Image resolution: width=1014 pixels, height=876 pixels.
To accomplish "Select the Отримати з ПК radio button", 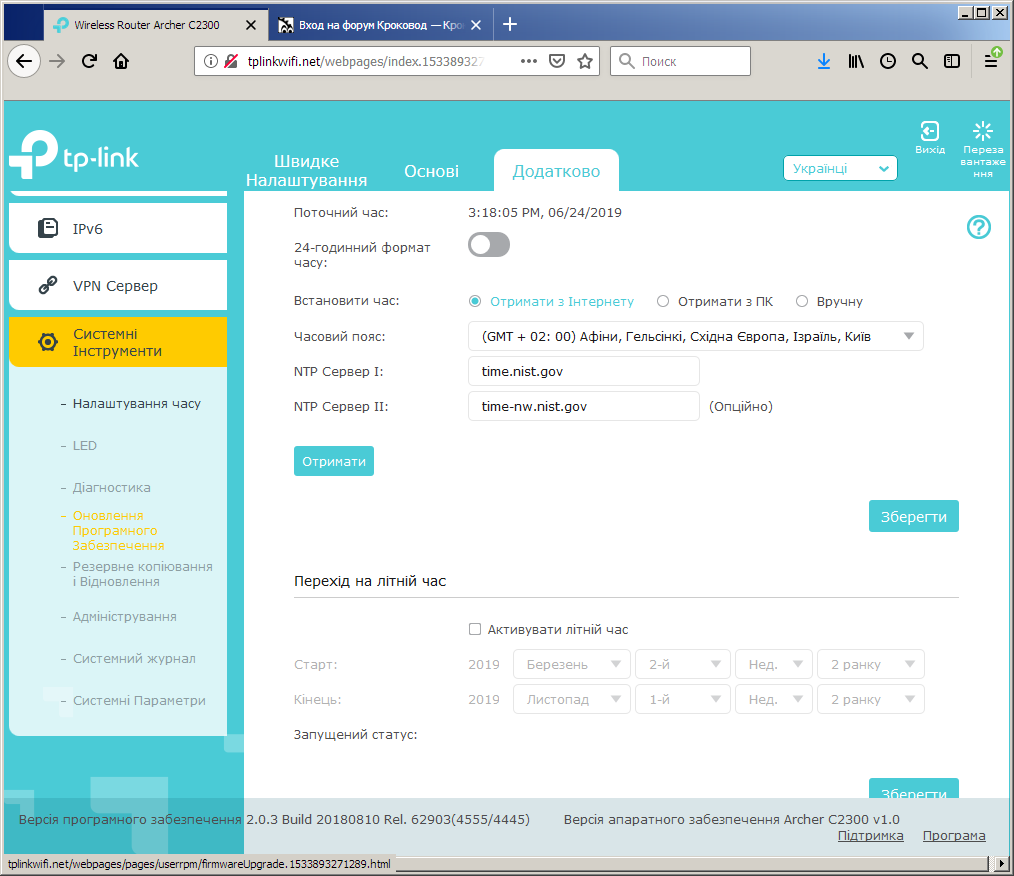I will (663, 301).
